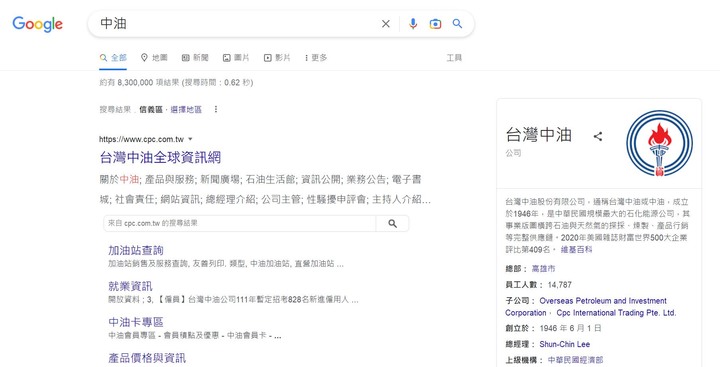Open the three-dot options next to 選擇地區
This screenshot has width=720, height=367.
[216, 109]
